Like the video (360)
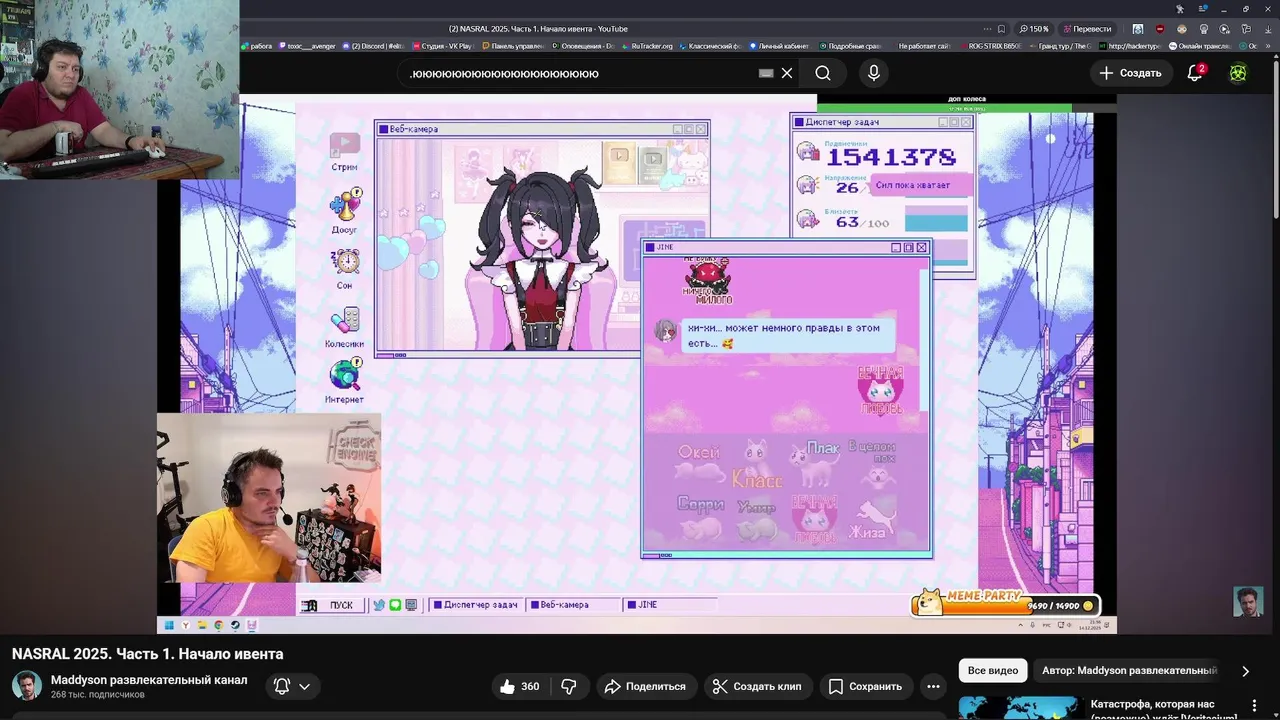The width and height of the screenshot is (1280, 720). 520,686
